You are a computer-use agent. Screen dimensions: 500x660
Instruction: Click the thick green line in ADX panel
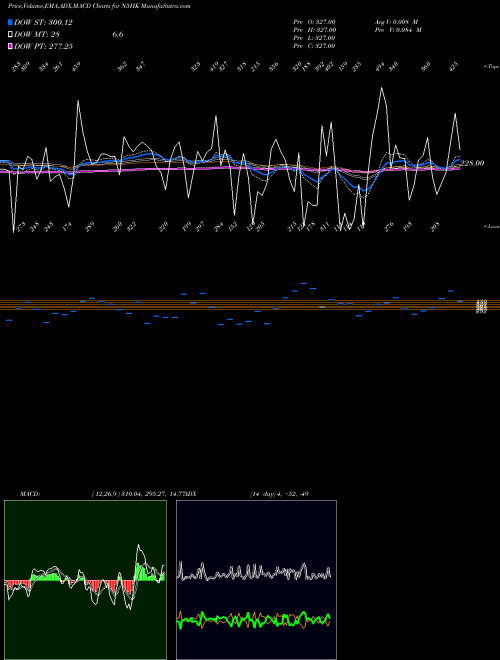pyautogui.click(x=254, y=620)
